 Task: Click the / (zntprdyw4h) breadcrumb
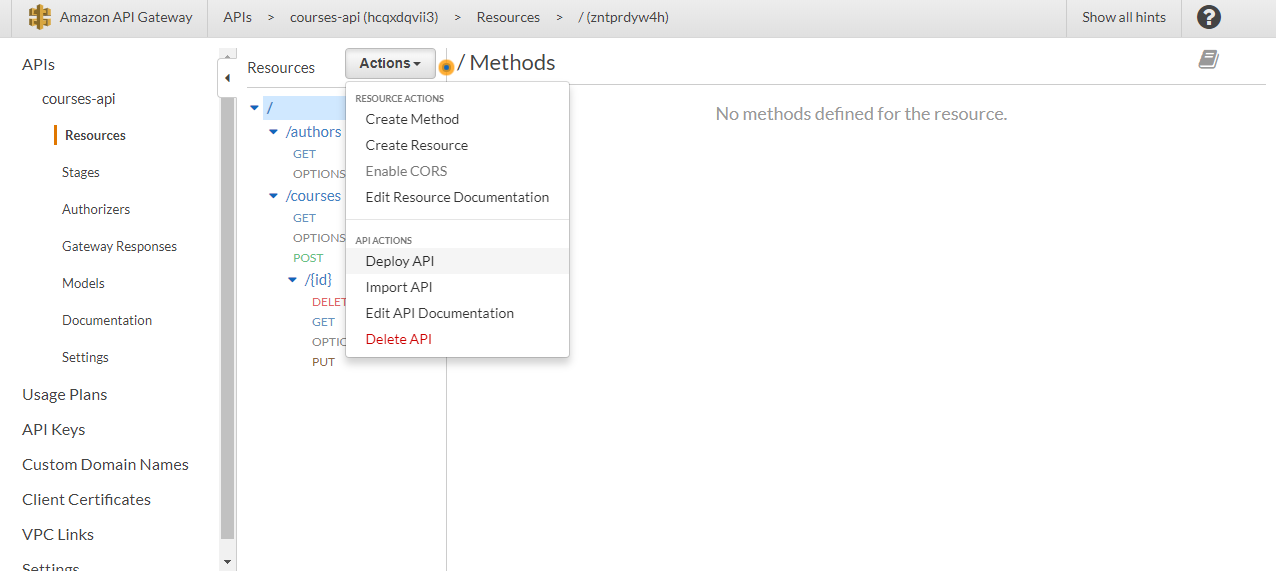click(x=623, y=17)
